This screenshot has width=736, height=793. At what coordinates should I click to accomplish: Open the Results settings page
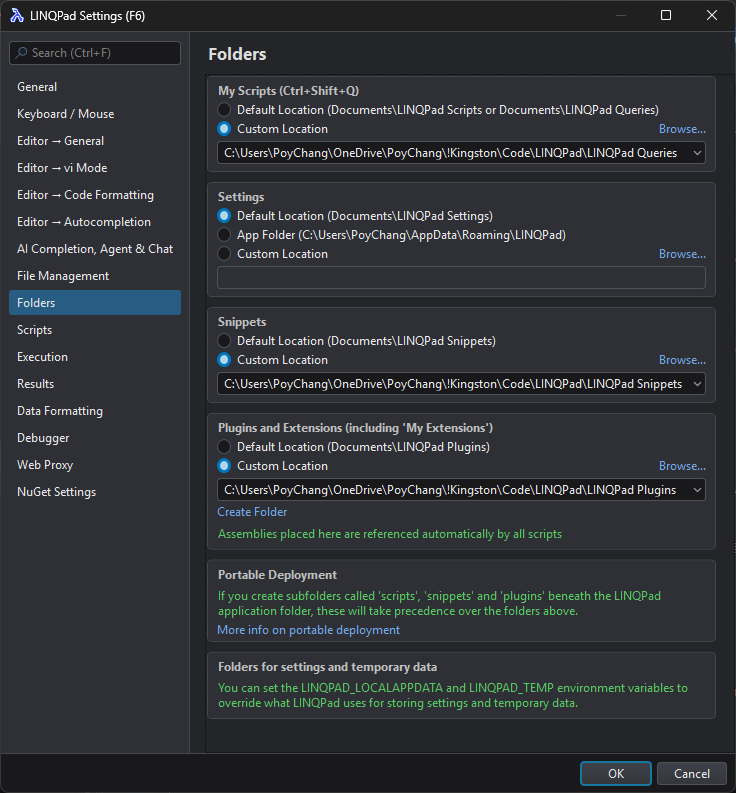click(x=95, y=384)
